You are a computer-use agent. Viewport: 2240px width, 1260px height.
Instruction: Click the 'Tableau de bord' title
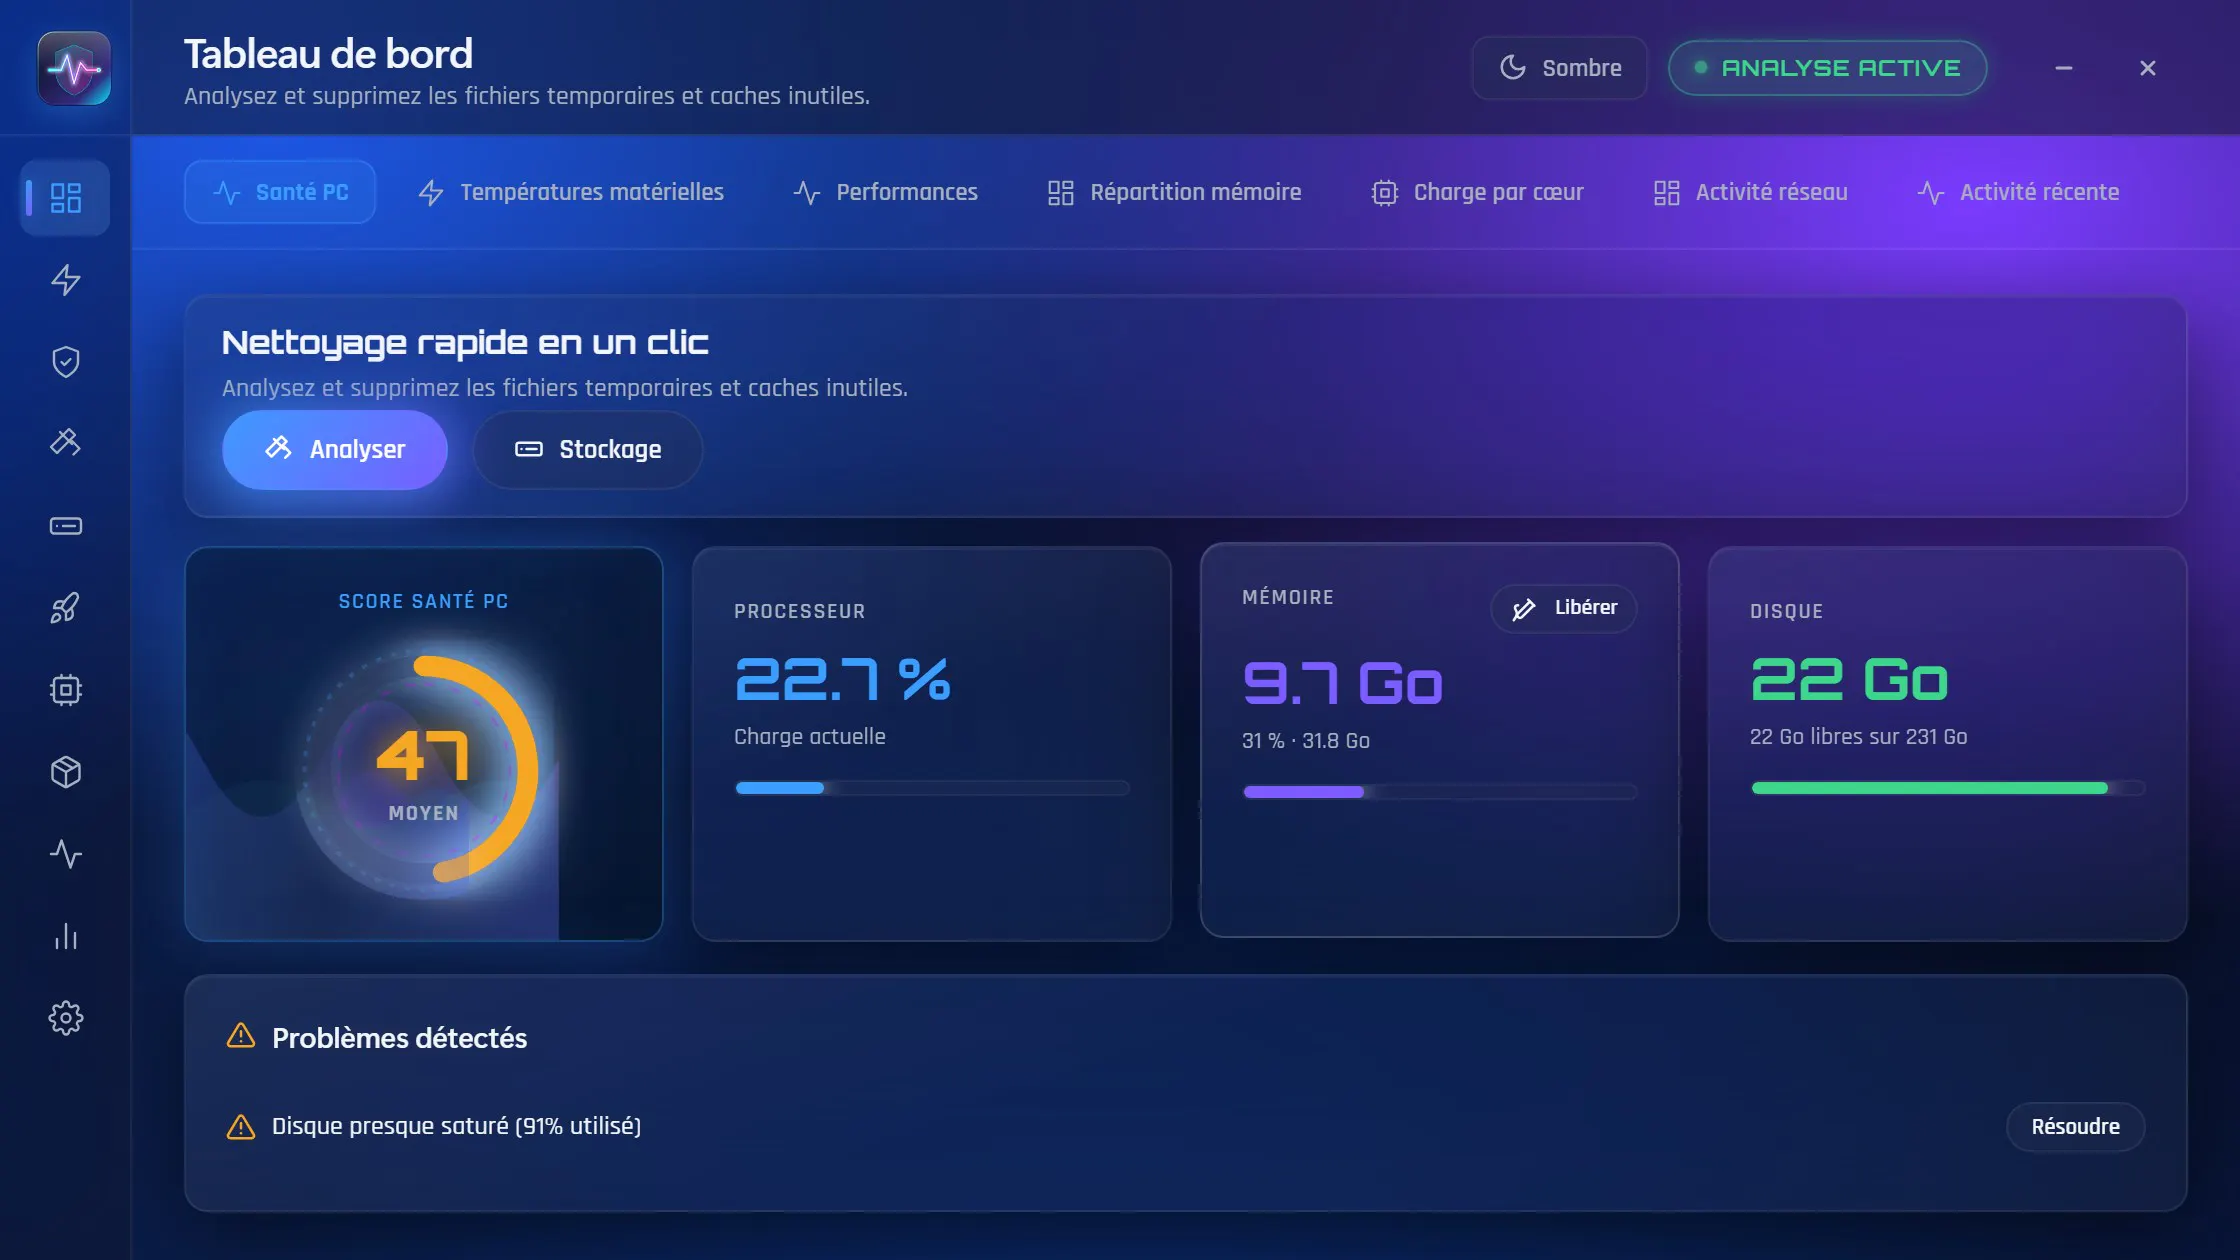[x=328, y=54]
